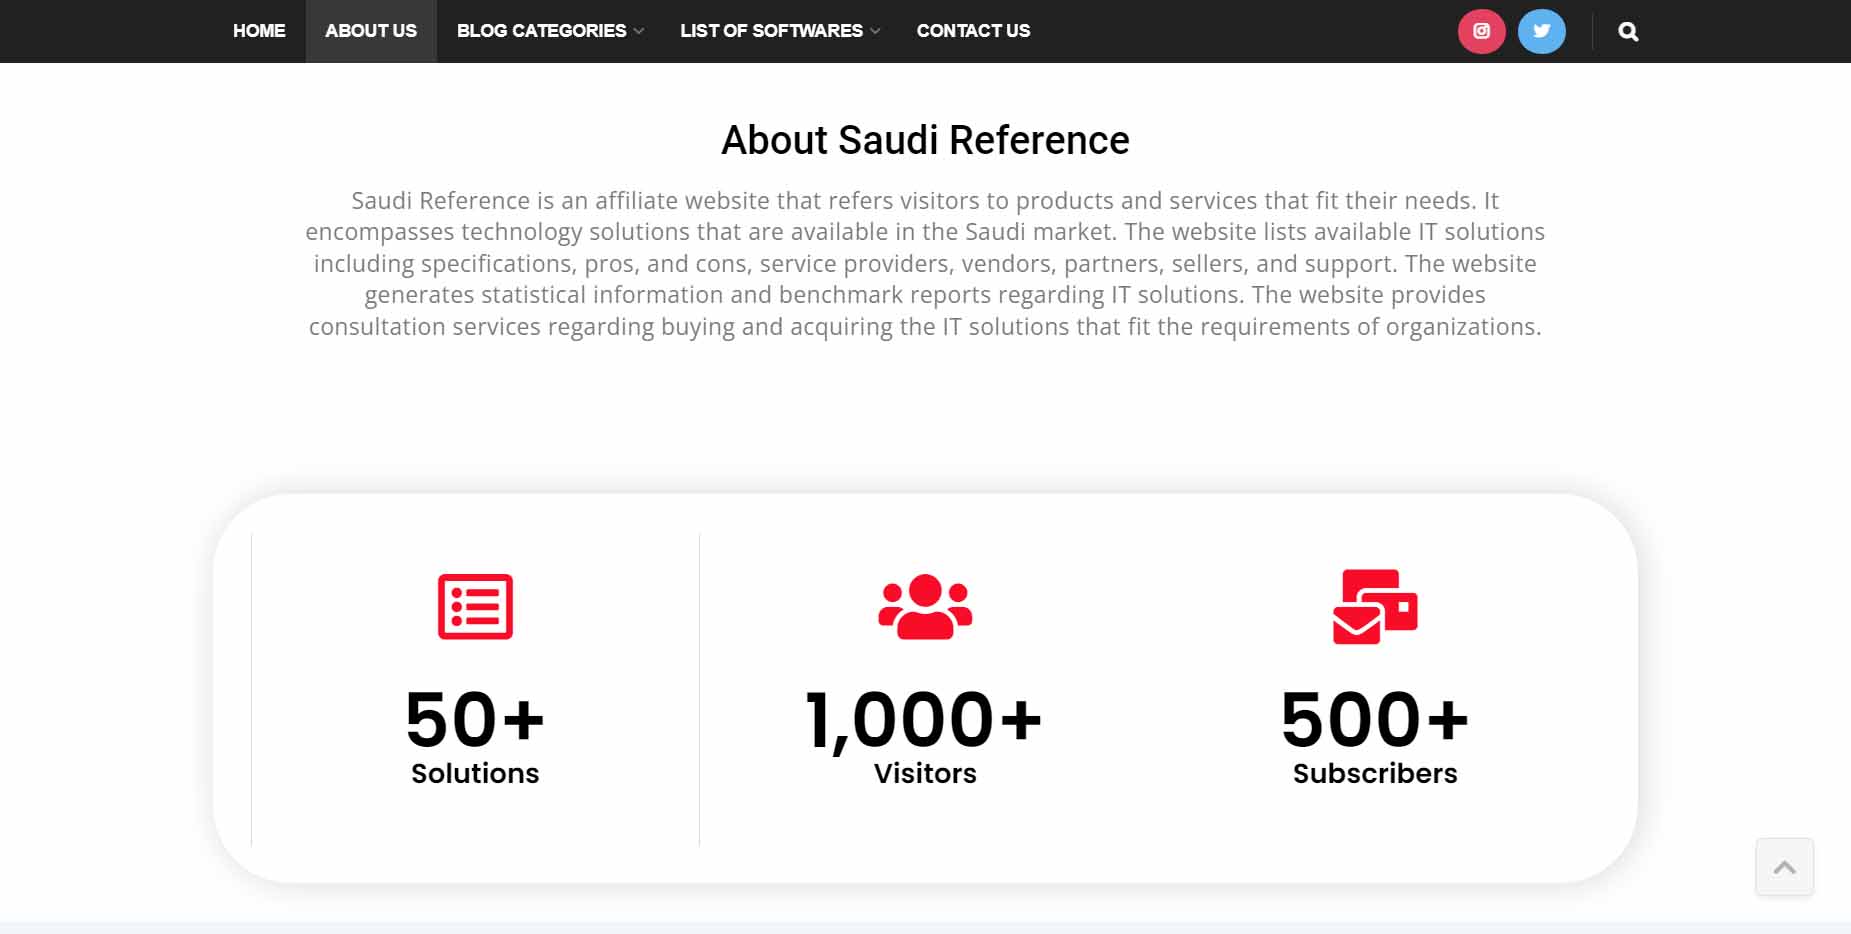
Task: Click the 1,000+ counter number
Action: point(924,720)
